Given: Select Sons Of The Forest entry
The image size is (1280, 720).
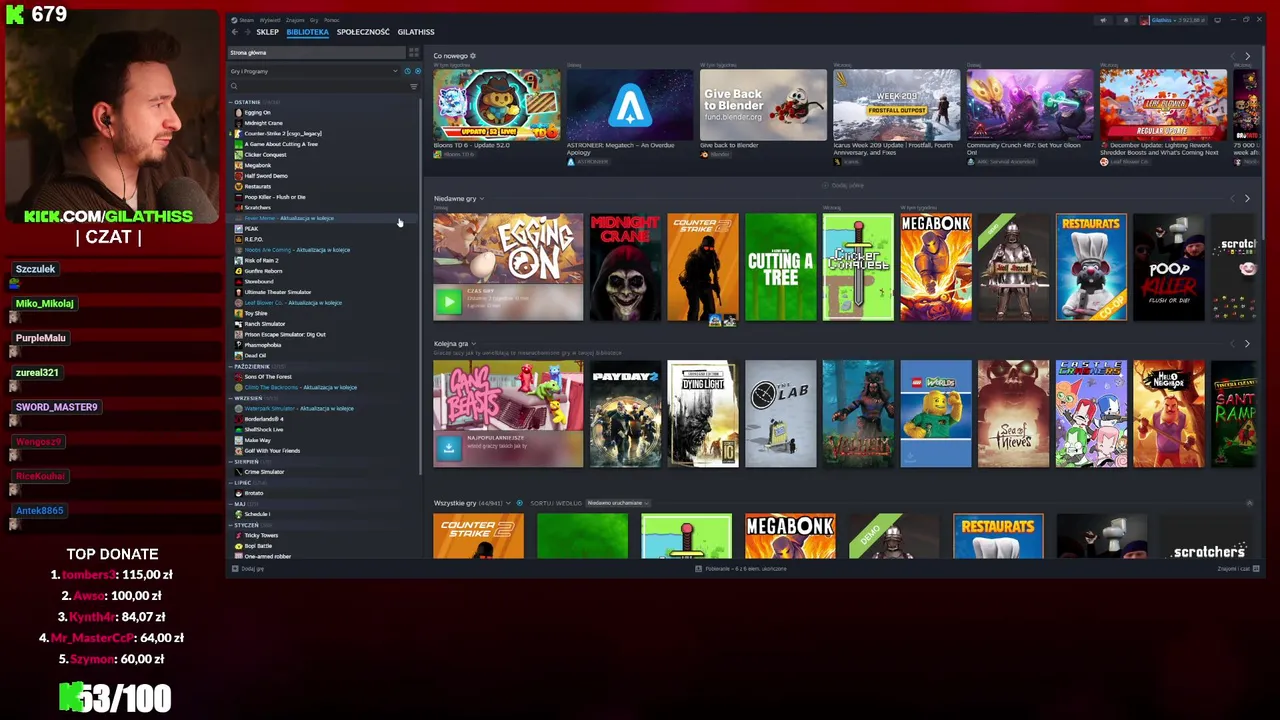Looking at the screenshot, I should (267, 377).
